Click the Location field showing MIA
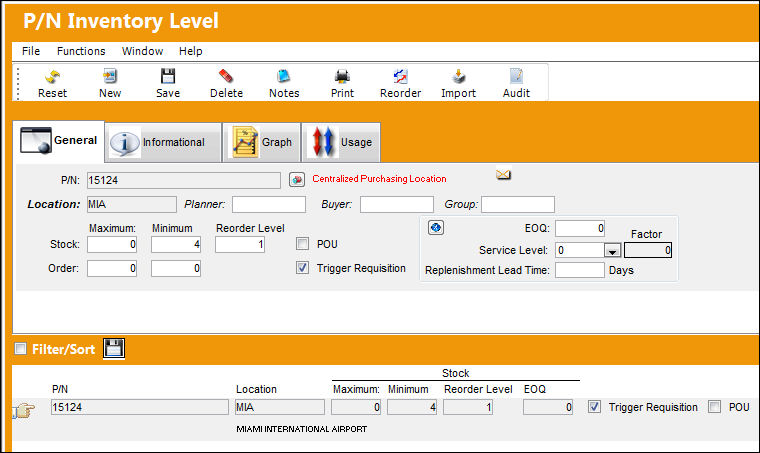Screen dimensions: 760x453 tap(132, 204)
